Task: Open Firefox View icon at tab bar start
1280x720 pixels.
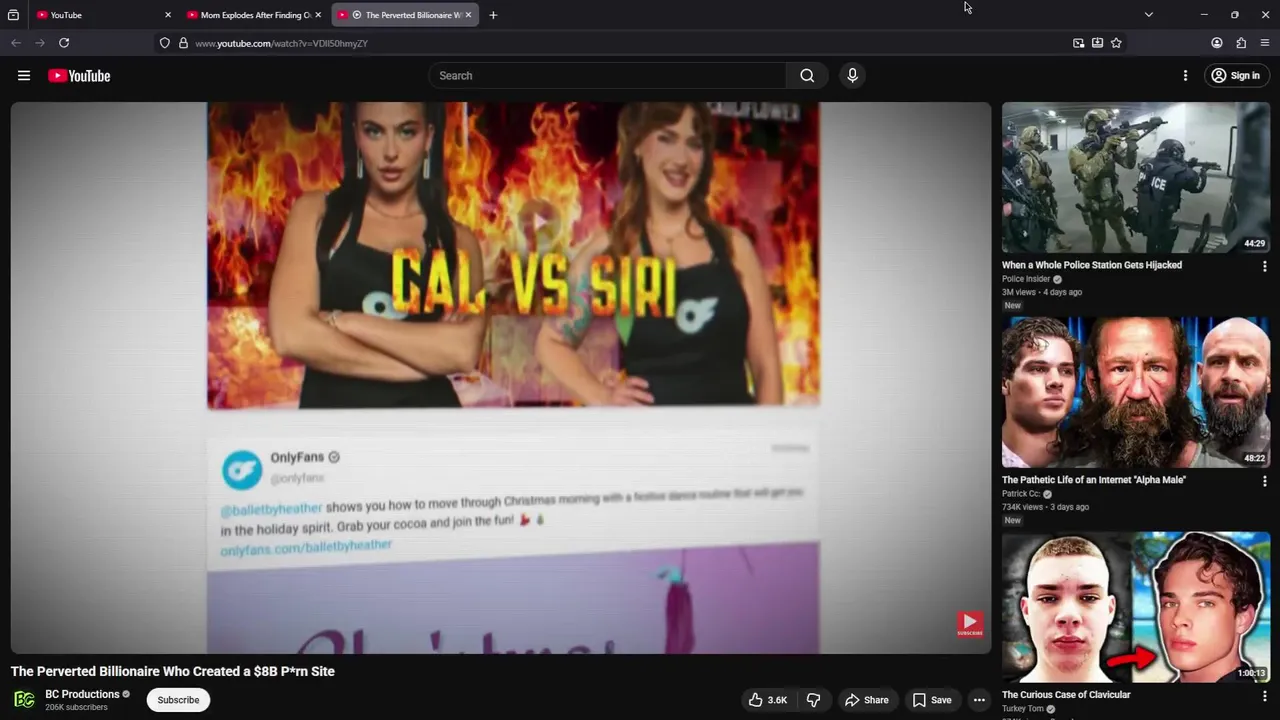Action: [x=13, y=15]
